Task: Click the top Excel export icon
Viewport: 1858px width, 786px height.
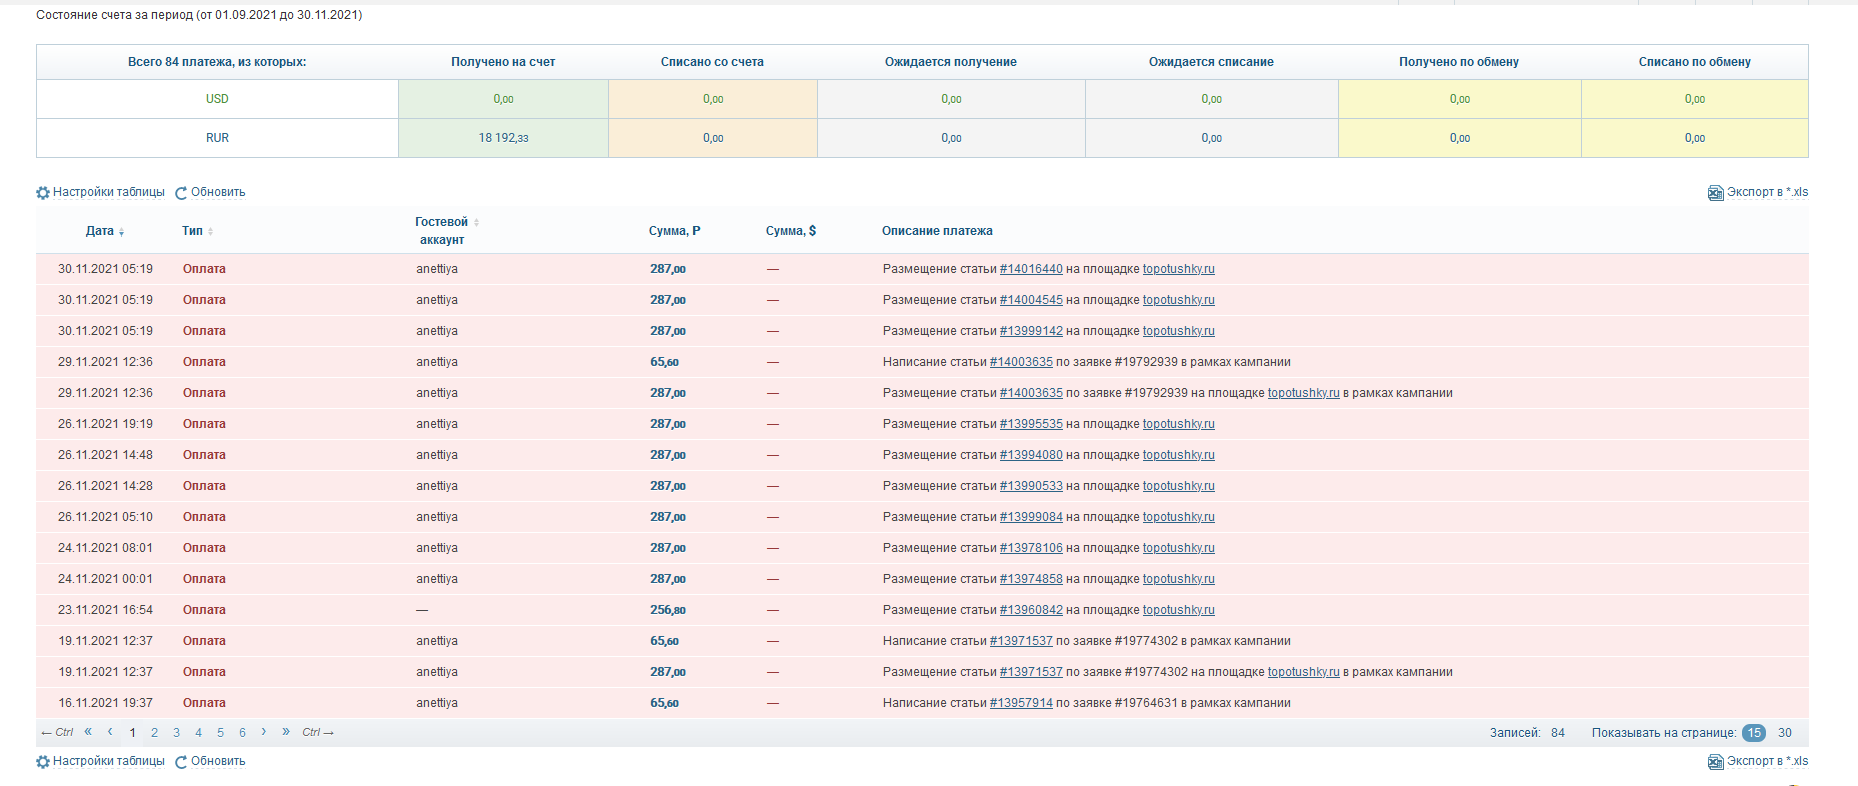Action: pyautogui.click(x=1715, y=193)
